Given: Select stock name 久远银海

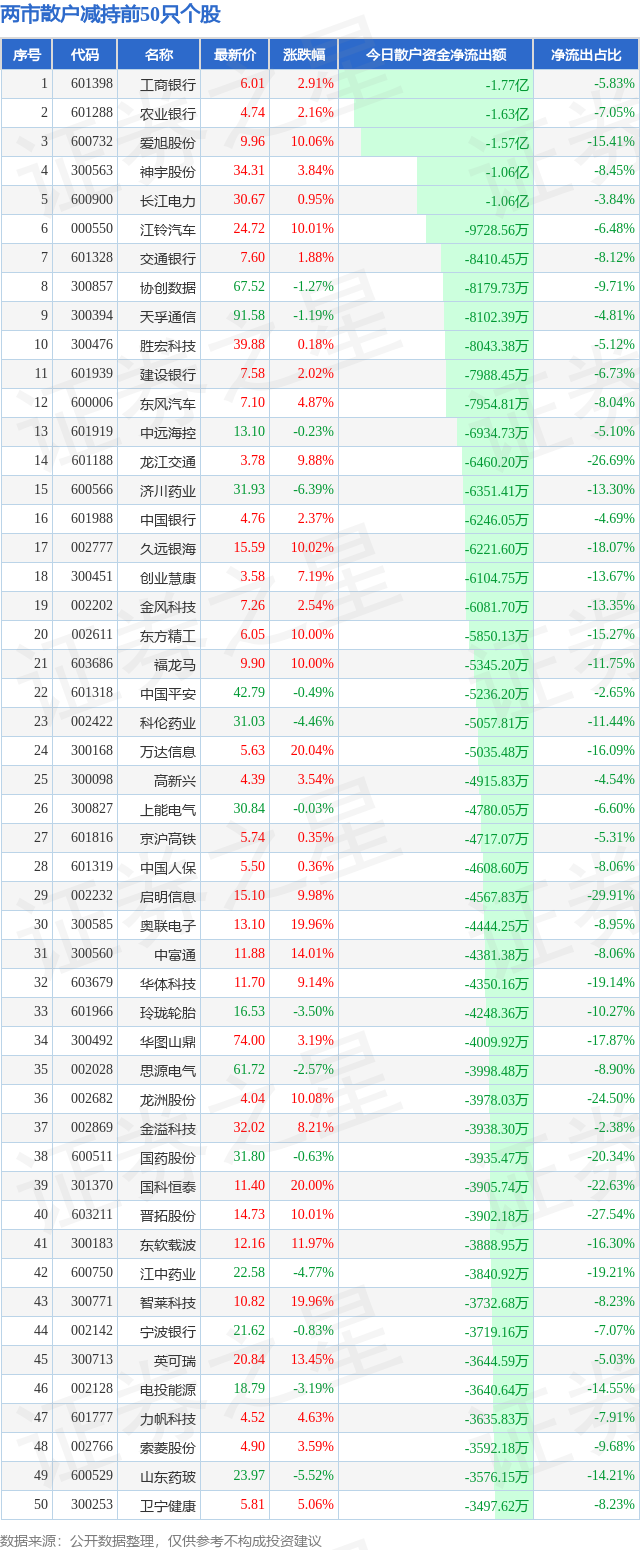Looking at the screenshot, I should point(168,549).
